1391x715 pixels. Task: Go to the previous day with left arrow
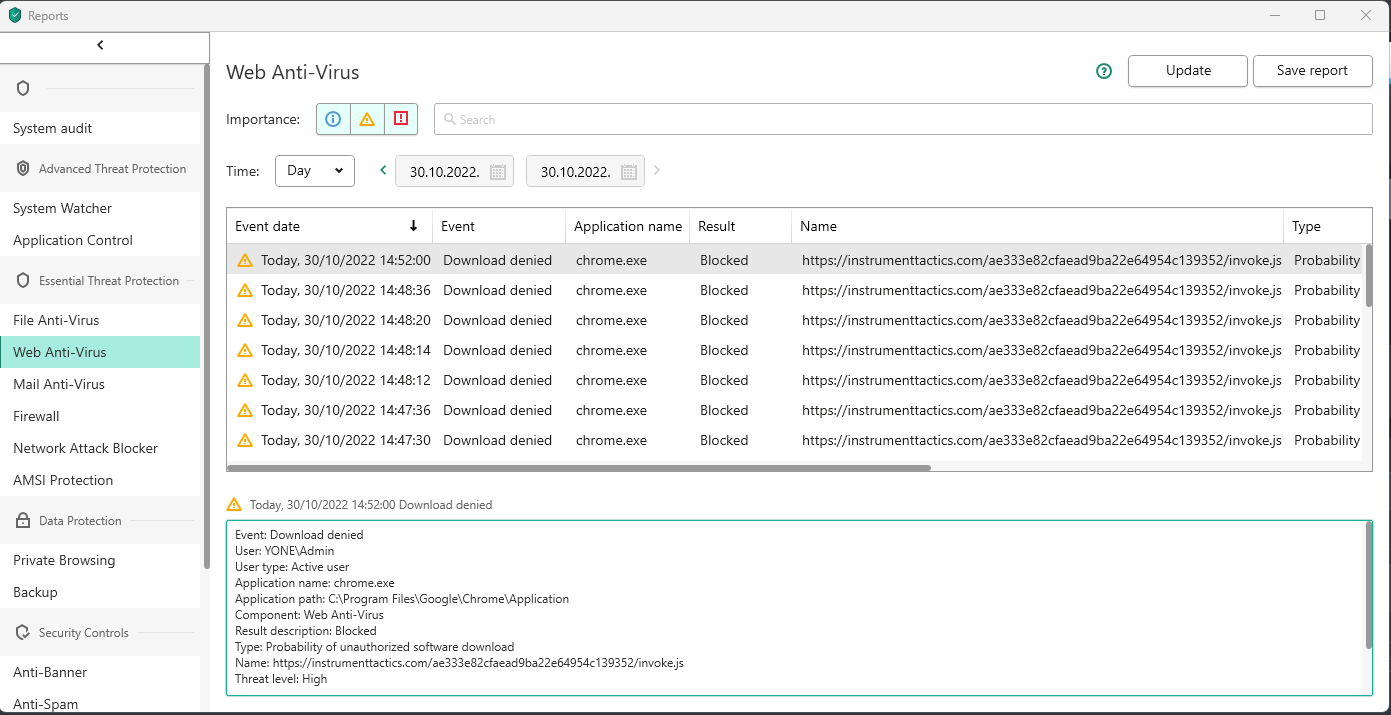pyautogui.click(x=383, y=171)
